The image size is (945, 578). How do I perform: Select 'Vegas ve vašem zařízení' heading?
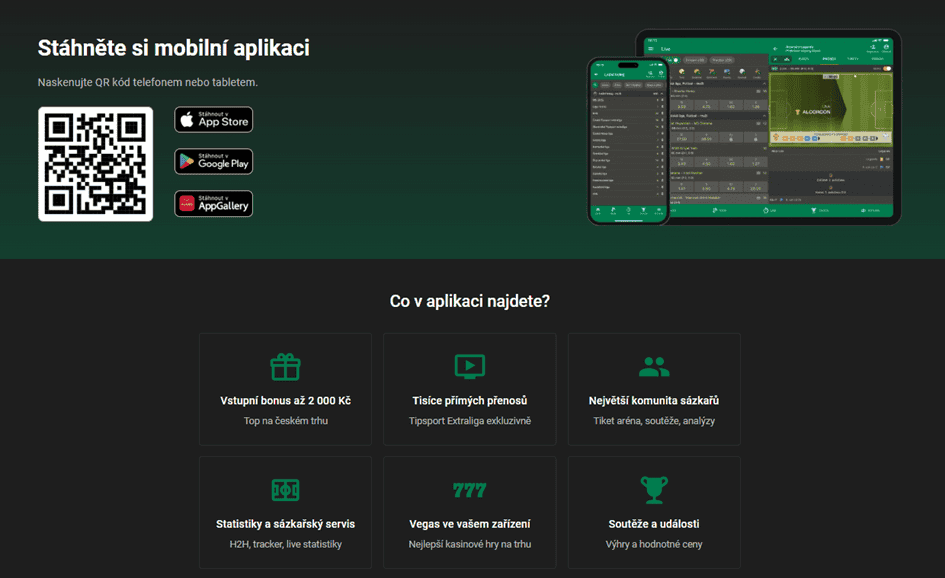469,524
